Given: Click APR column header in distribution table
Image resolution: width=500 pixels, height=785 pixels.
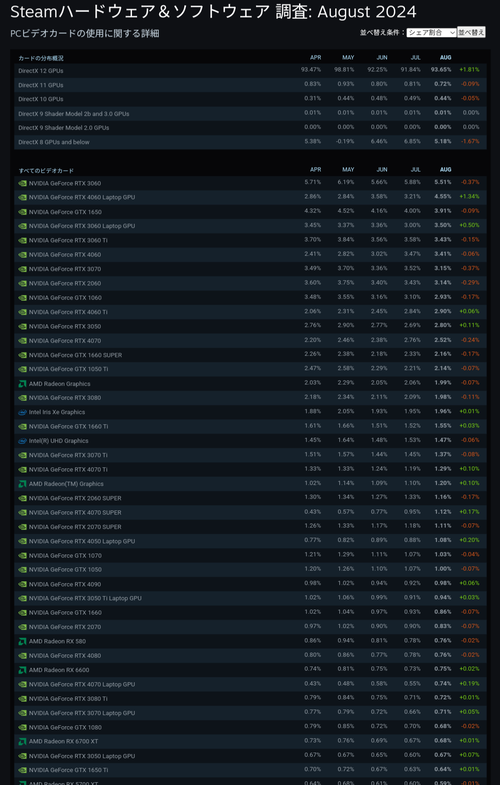Looking at the screenshot, I should (x=315, y=58).
